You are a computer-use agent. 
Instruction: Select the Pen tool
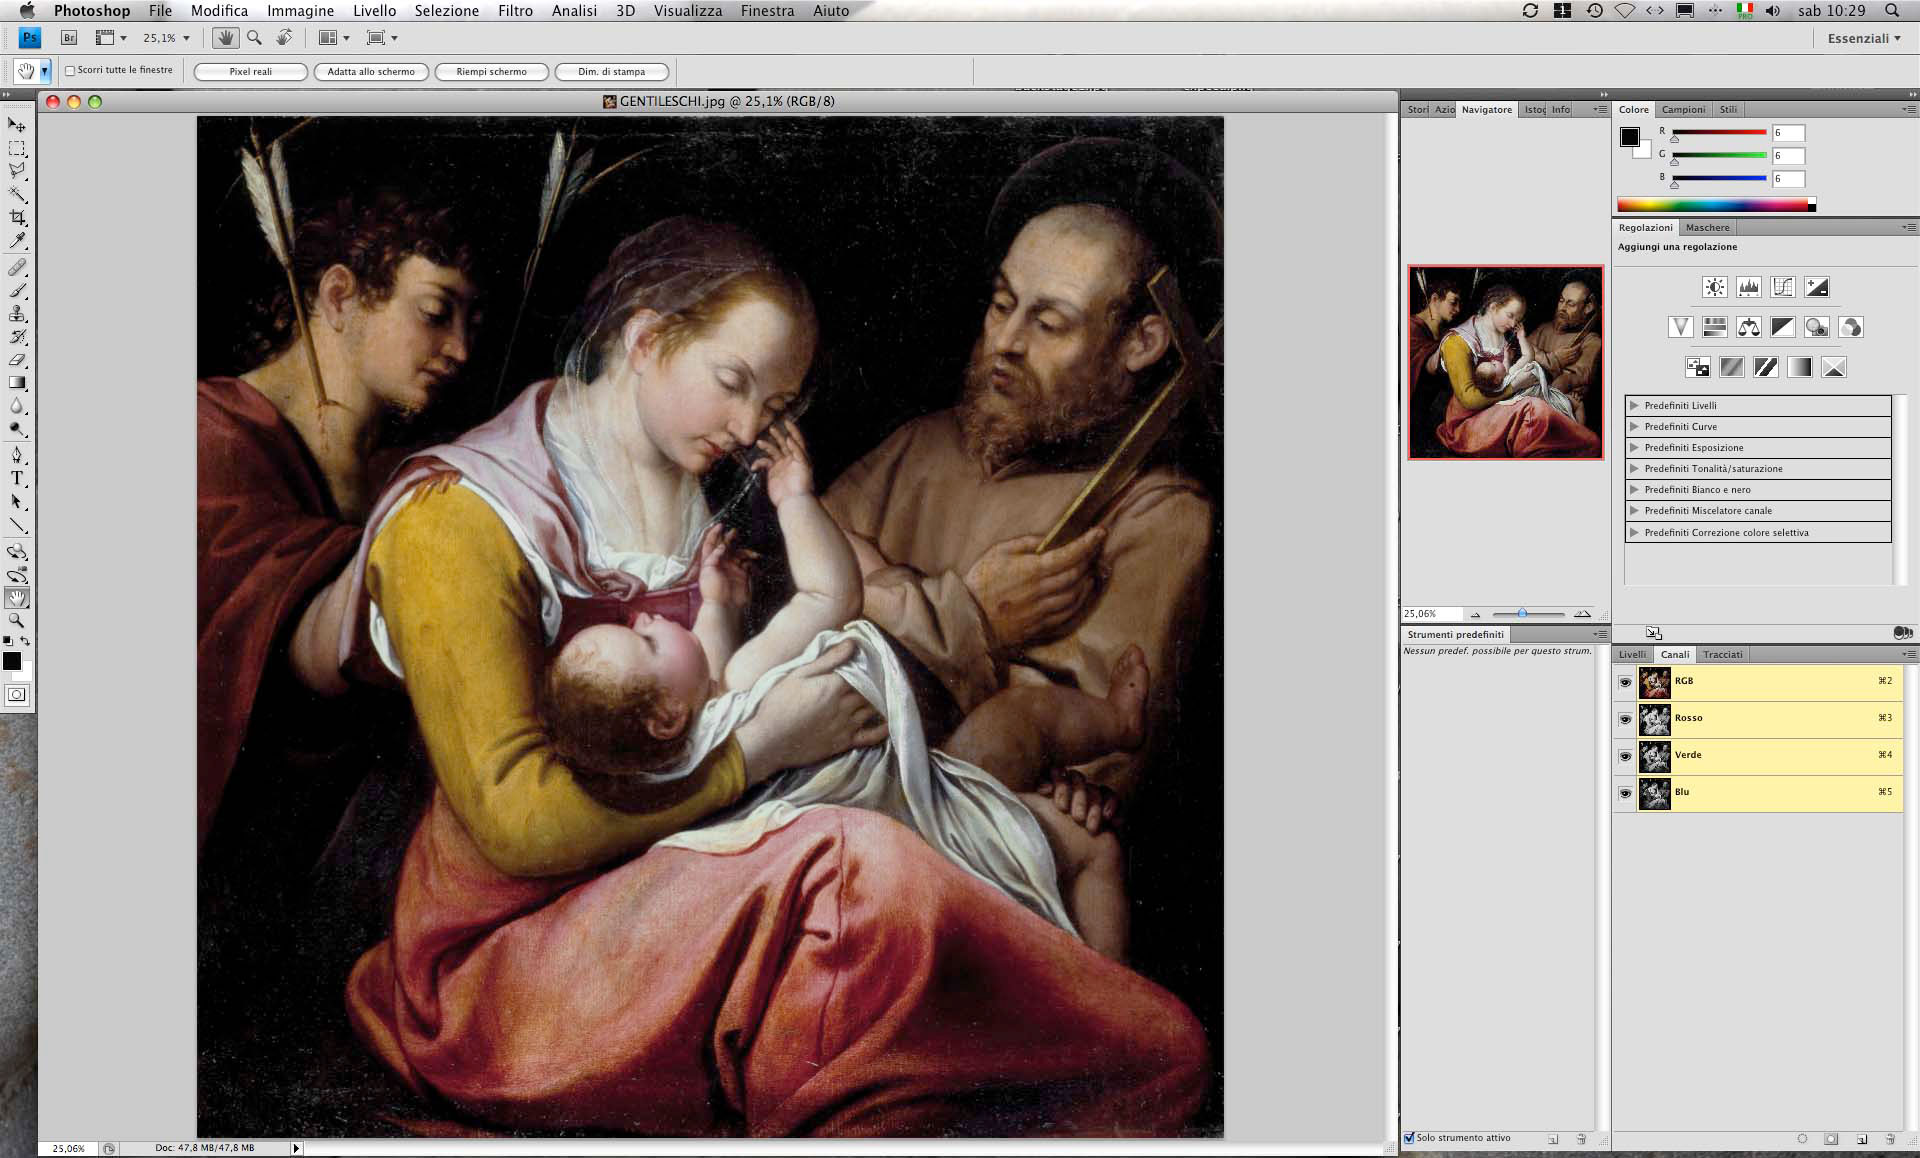tap(17, 455)
